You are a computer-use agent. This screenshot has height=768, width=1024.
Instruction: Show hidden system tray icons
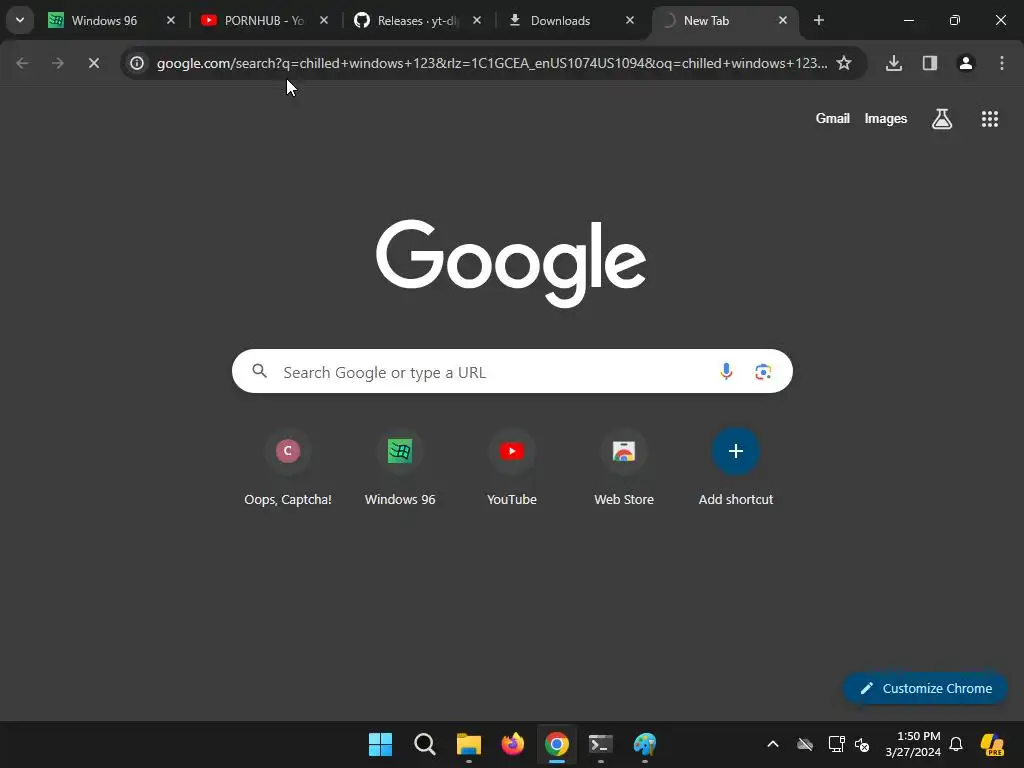point(773,744)
